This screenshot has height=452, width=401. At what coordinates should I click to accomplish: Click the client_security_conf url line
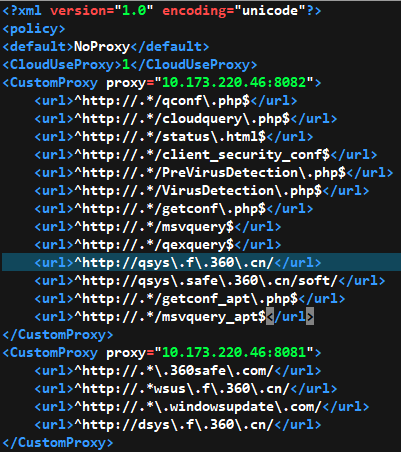[206, 155]
